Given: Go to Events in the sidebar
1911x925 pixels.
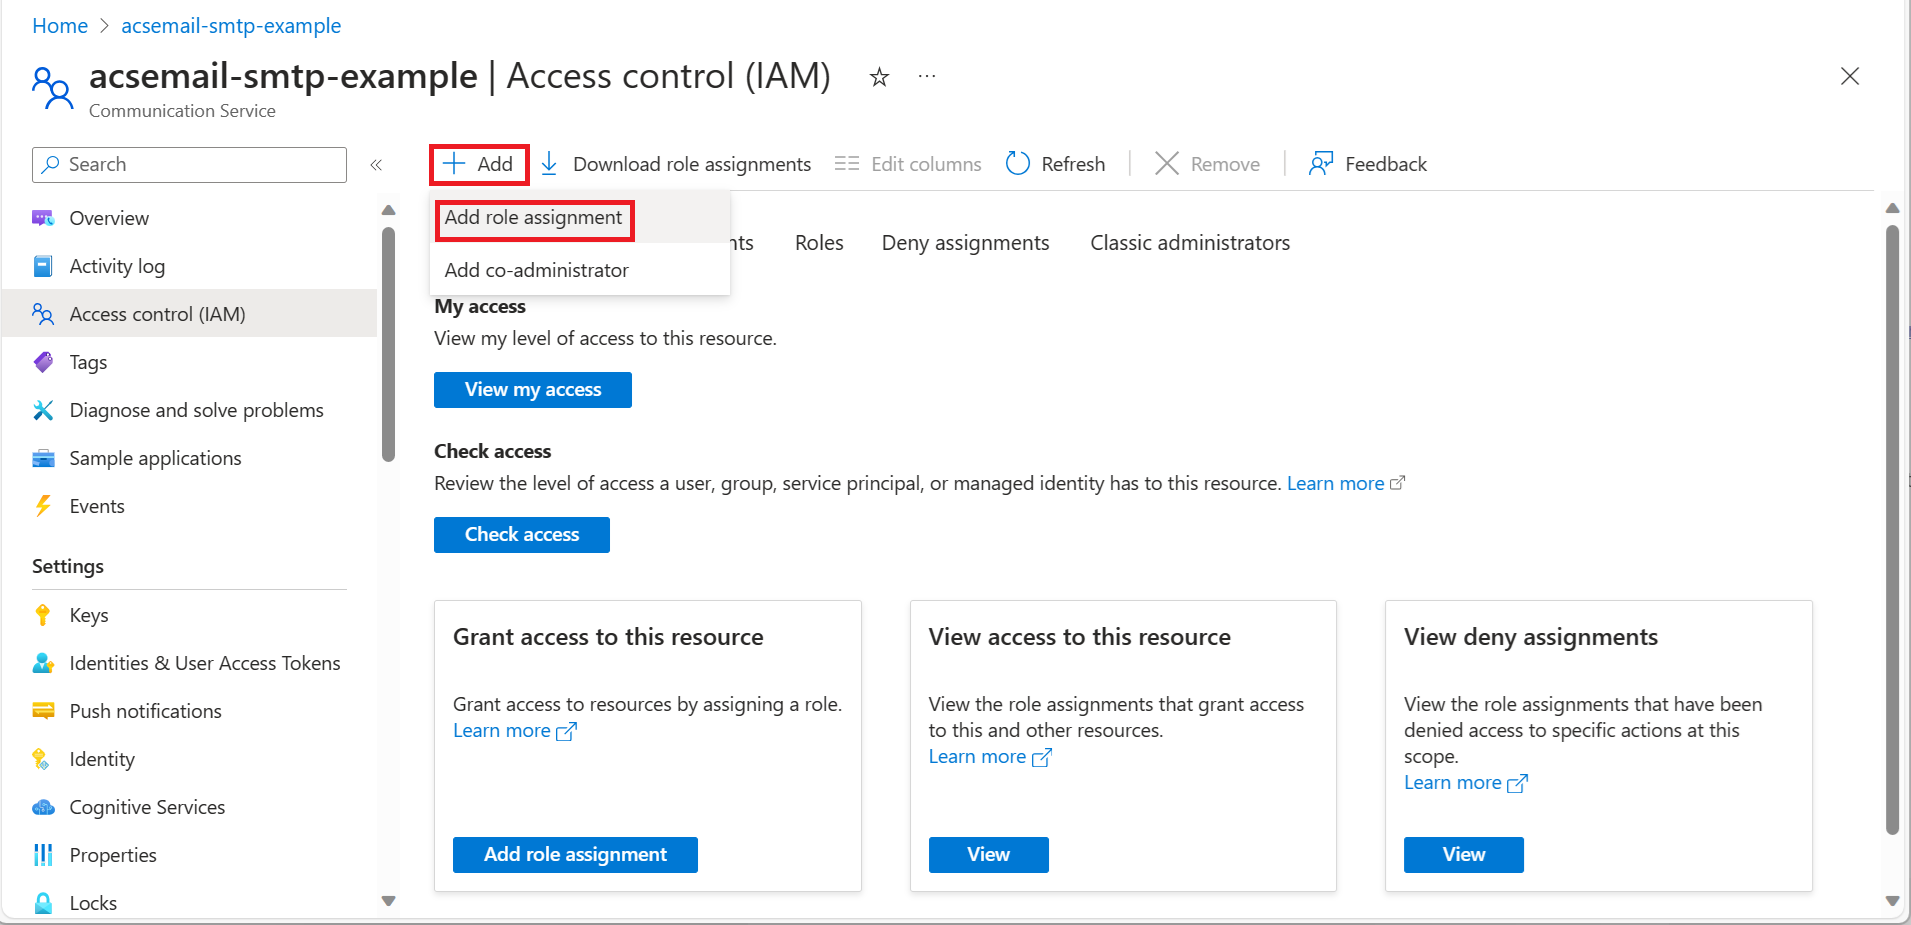Looking at the screenshot, I should pyautogui.click(x=97, y=506).
